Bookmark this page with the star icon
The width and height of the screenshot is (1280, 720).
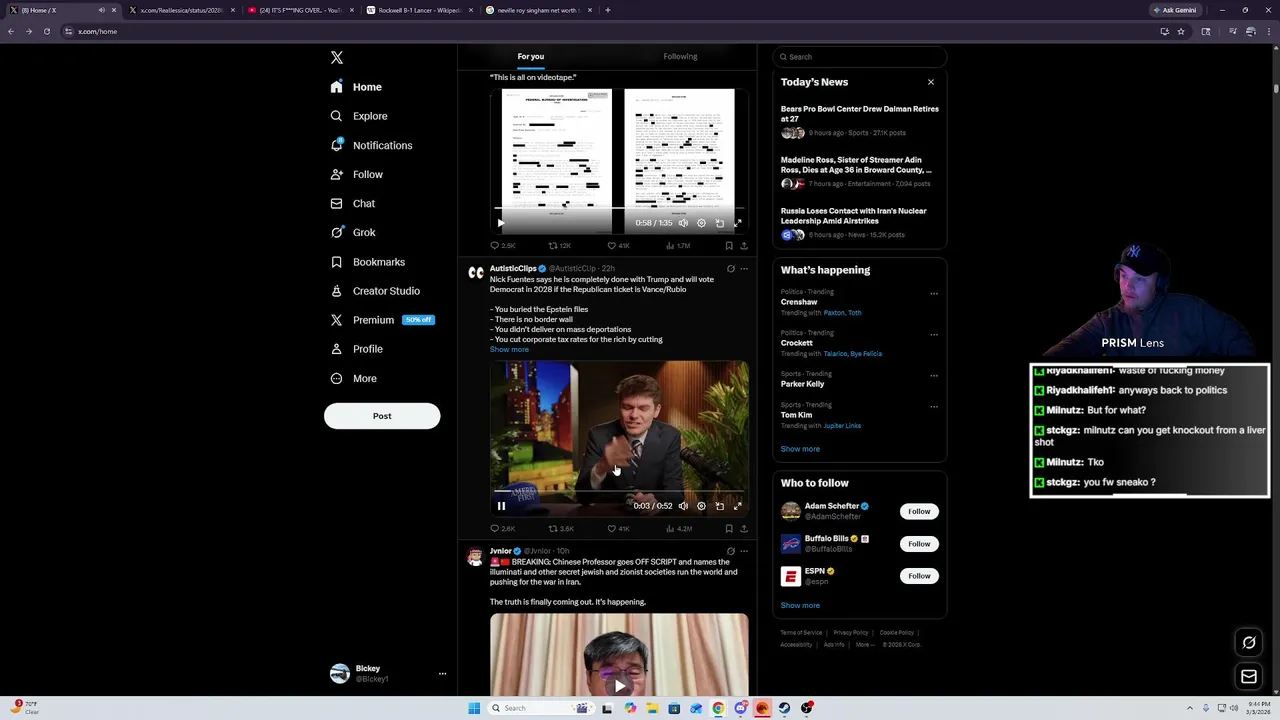tap(1181, 31)
